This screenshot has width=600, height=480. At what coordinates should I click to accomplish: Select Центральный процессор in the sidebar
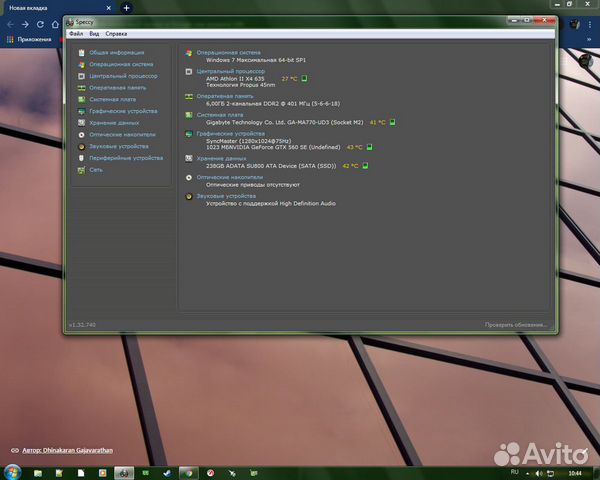coord(123,76)
